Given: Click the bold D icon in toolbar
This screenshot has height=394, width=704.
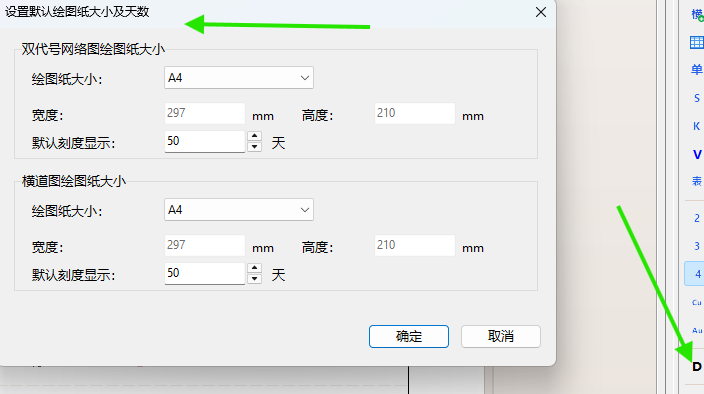Looking at the screenshot, I should coord(697,367).
